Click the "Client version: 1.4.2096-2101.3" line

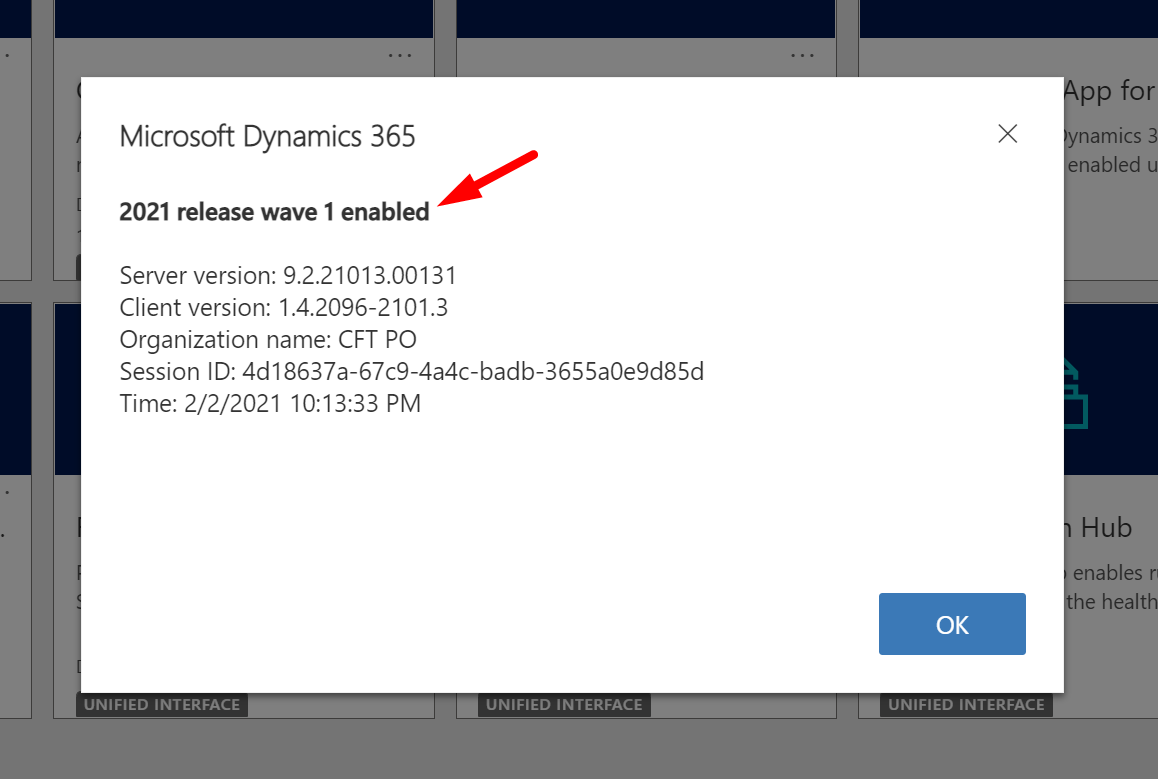(x=284, y=307)
